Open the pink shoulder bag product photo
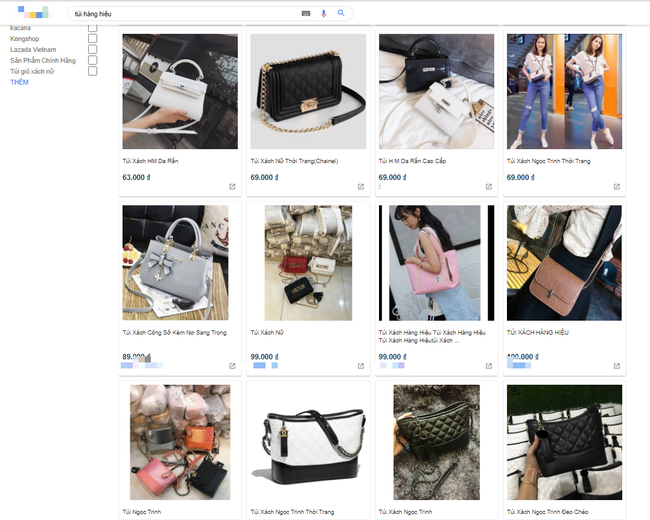Image resolution: width=650 pixels, height=520 pixels. click(x=436, y=262)
